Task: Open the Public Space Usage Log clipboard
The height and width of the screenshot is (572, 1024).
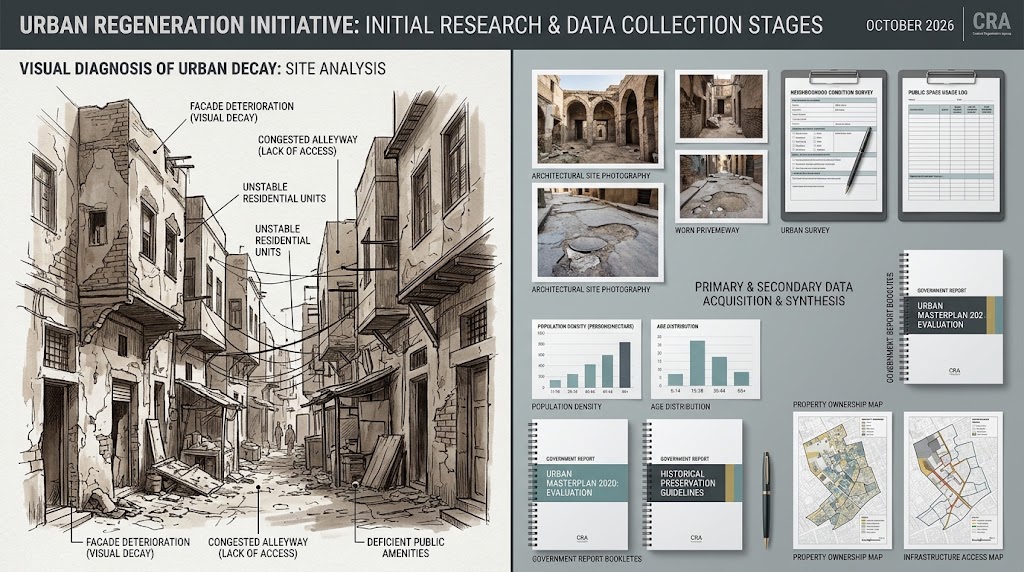Action: pos(951,145)
